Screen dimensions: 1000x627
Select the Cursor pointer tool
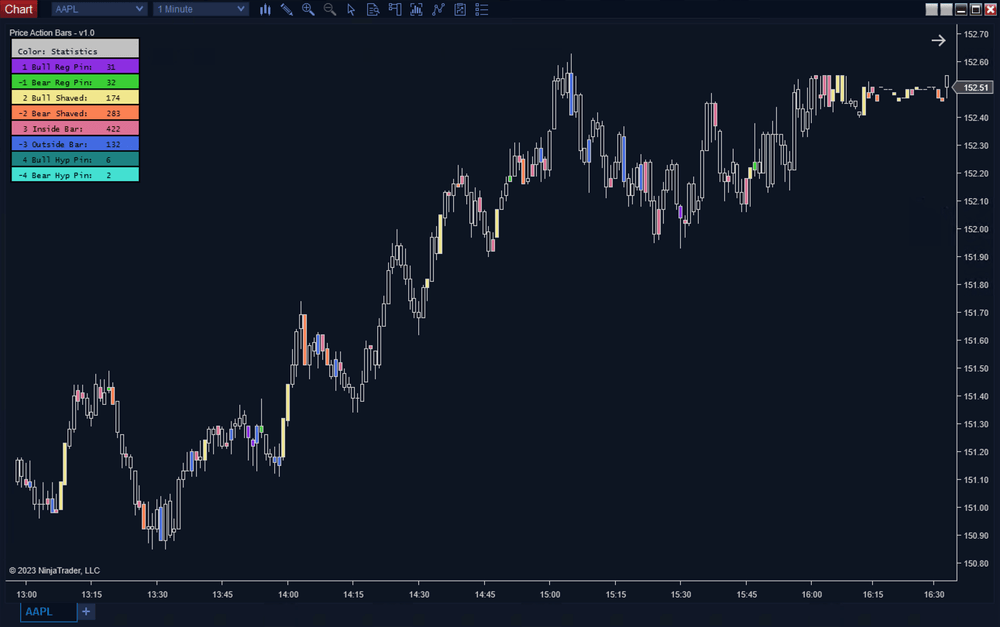click(x=352, y=9)
